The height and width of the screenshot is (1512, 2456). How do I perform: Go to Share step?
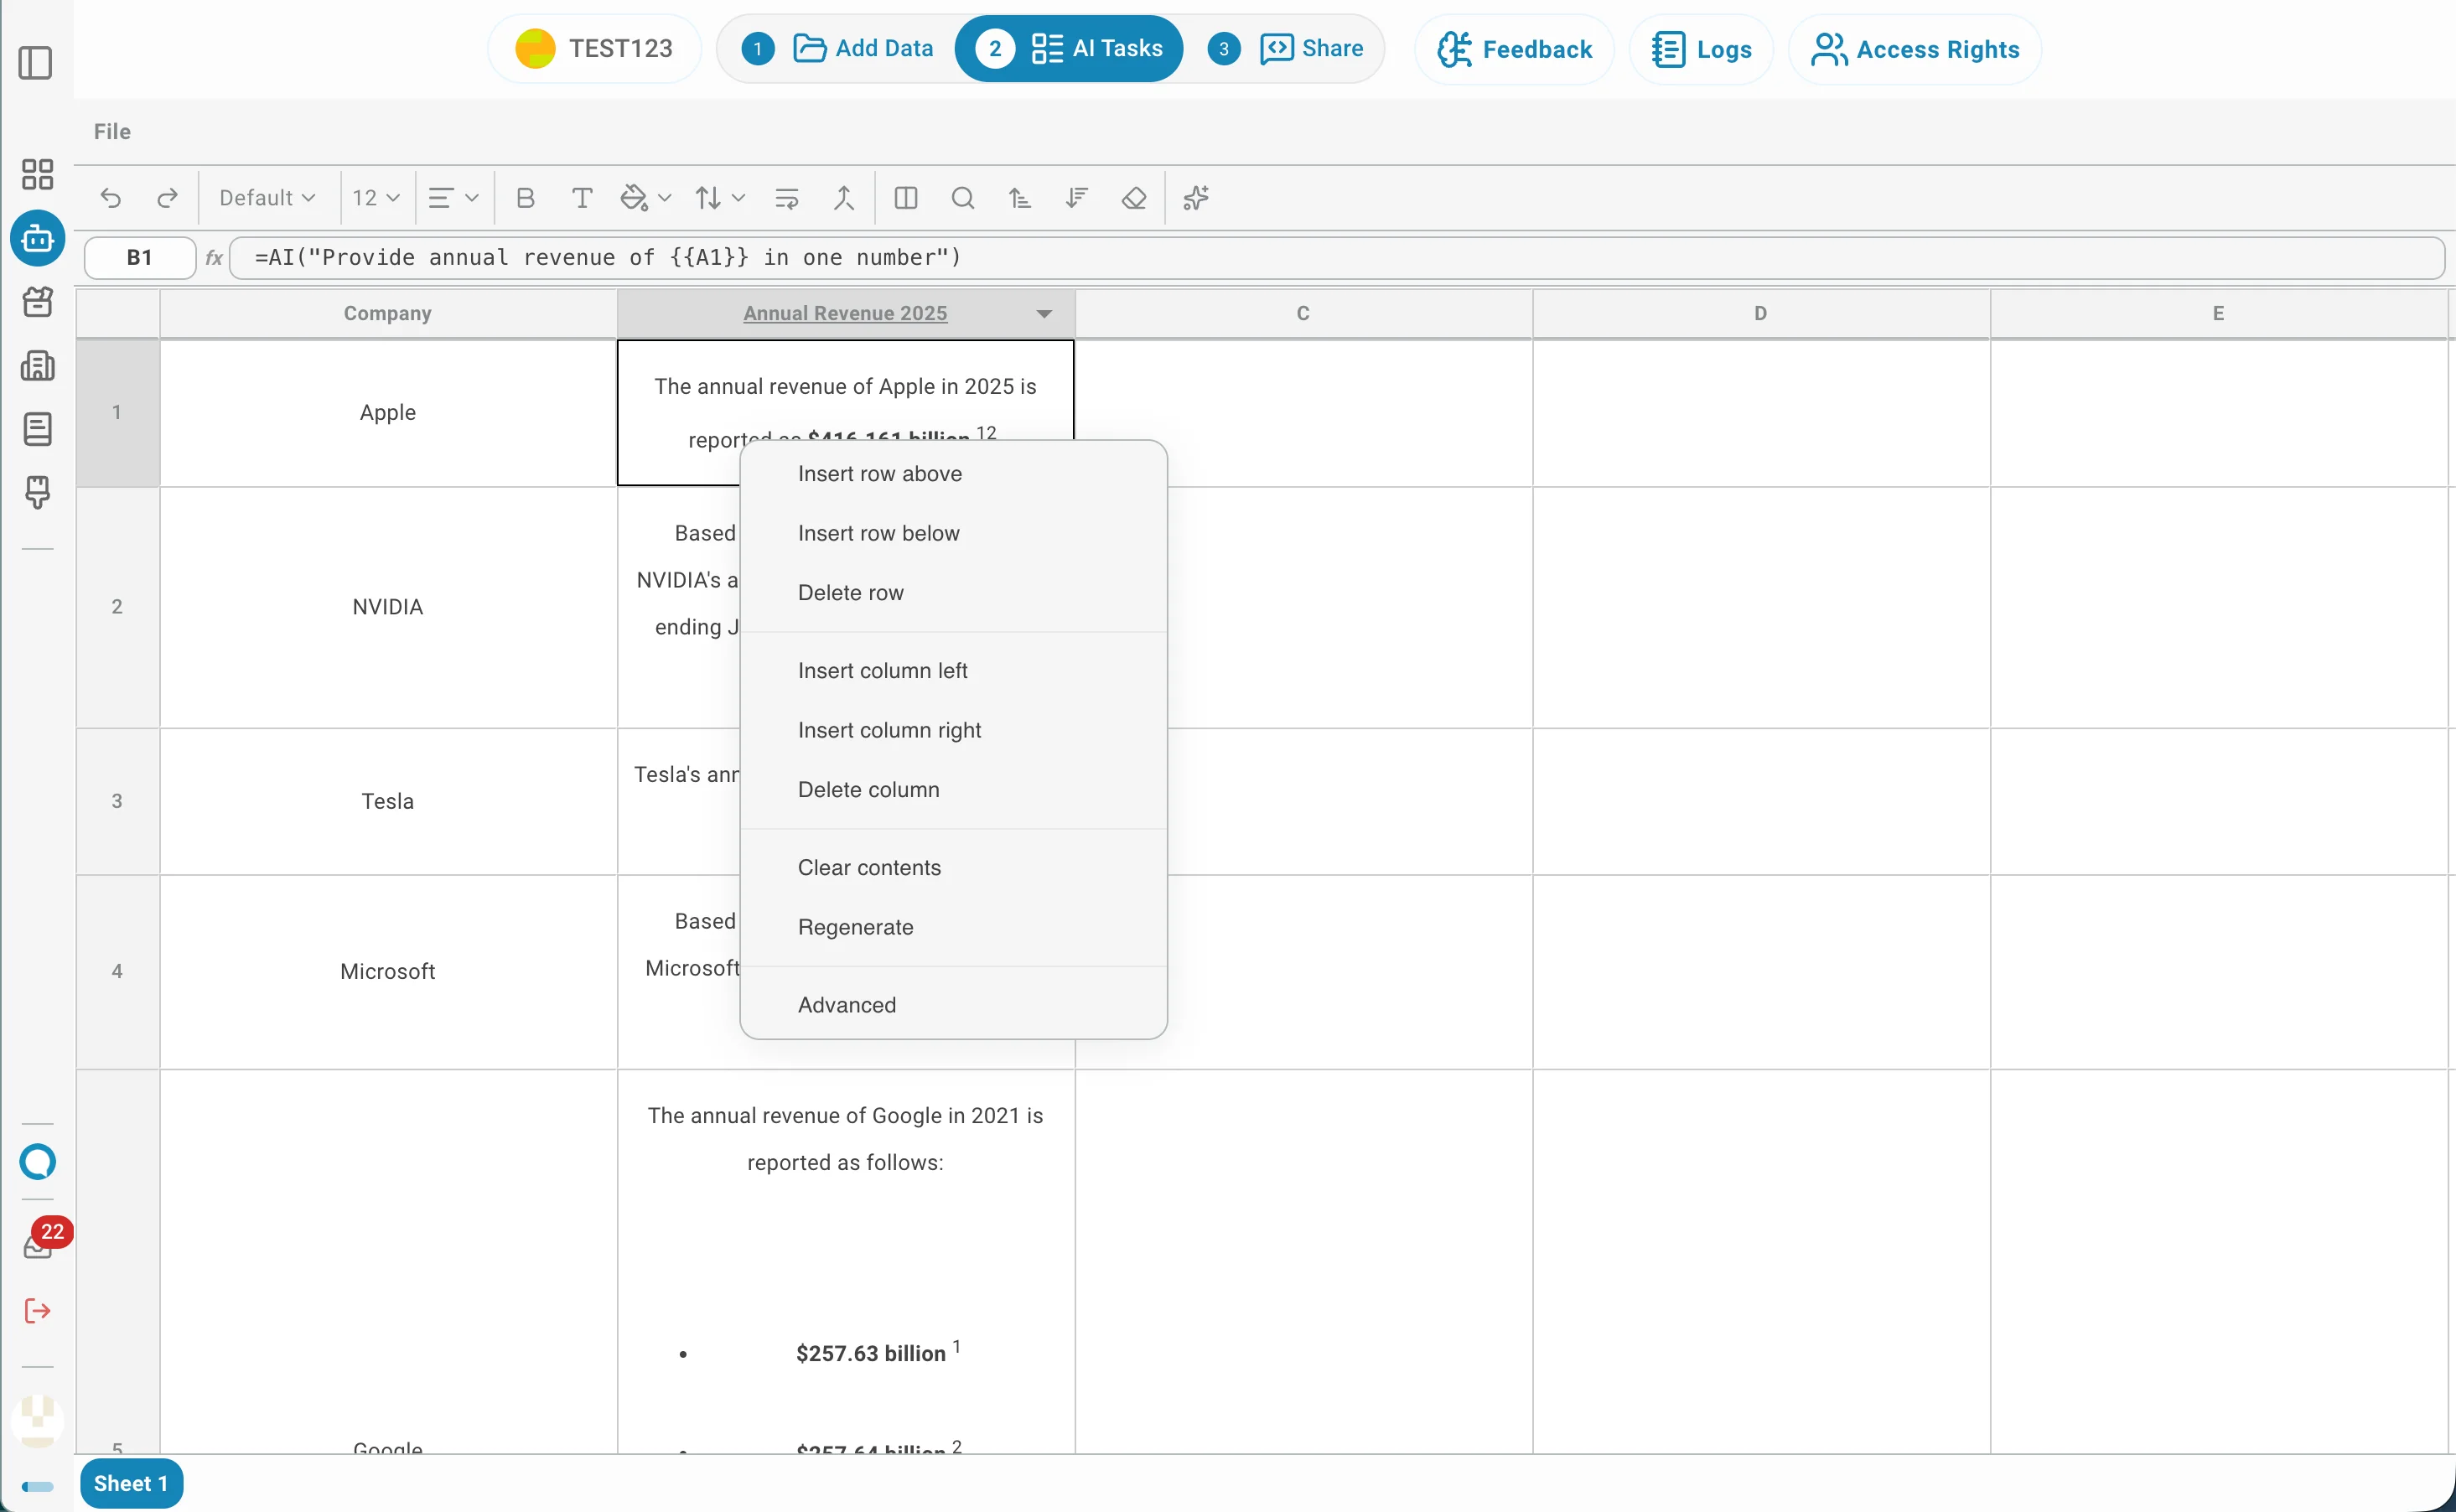point(1286,48)
